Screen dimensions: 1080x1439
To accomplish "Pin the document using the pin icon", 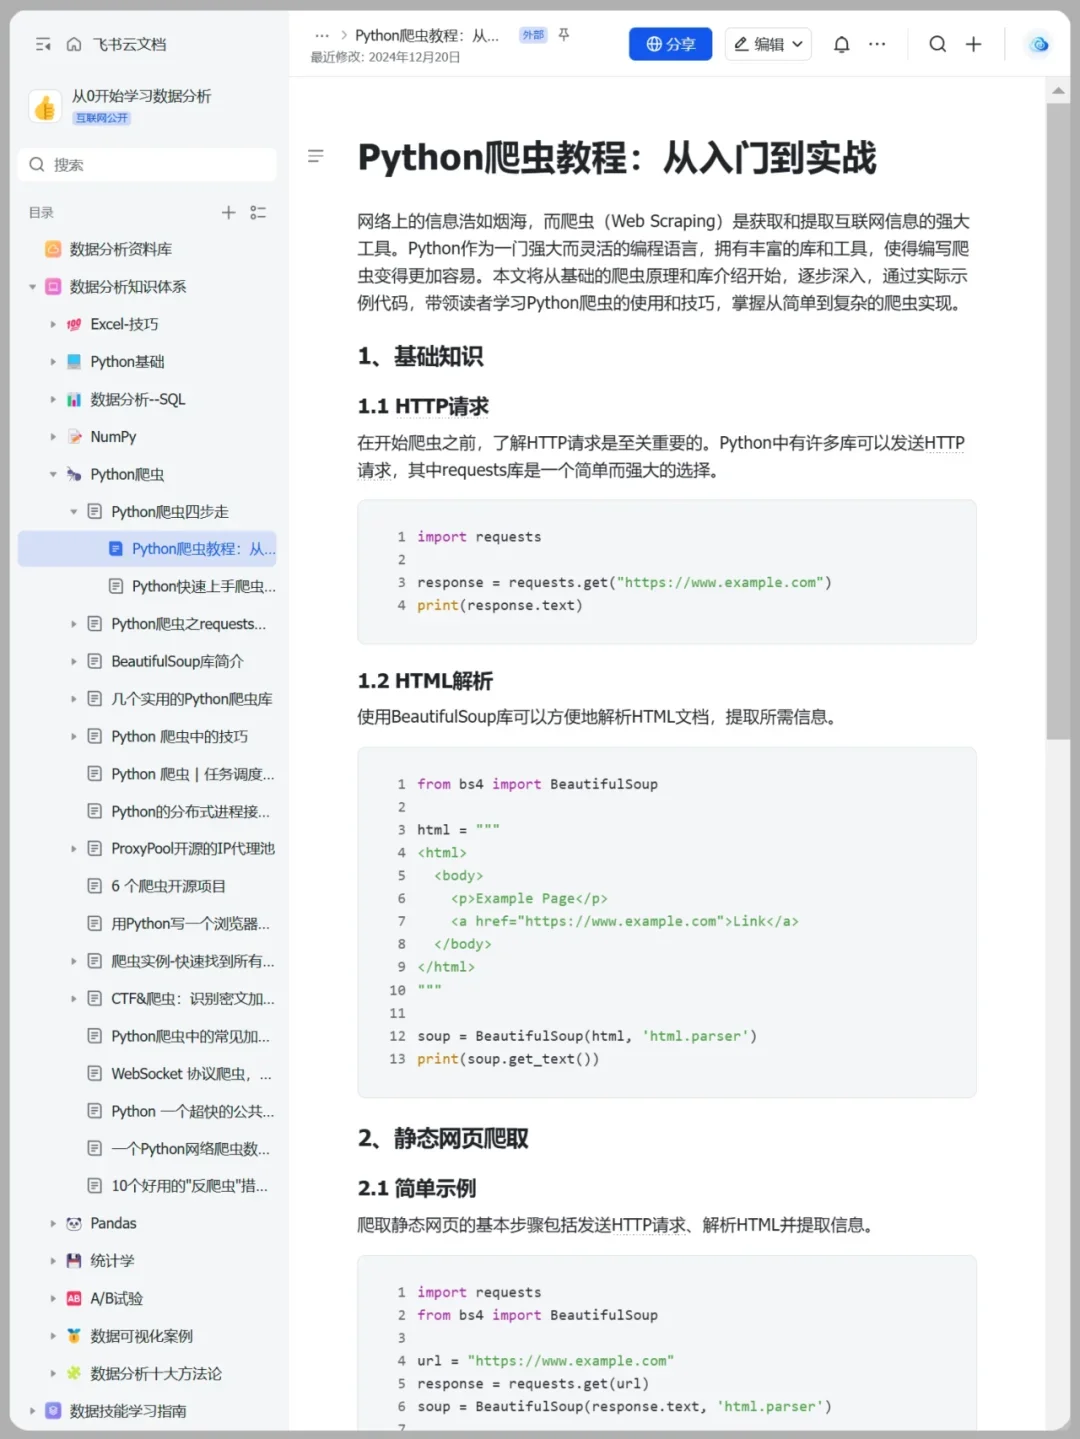I will (x=564, y=33).
